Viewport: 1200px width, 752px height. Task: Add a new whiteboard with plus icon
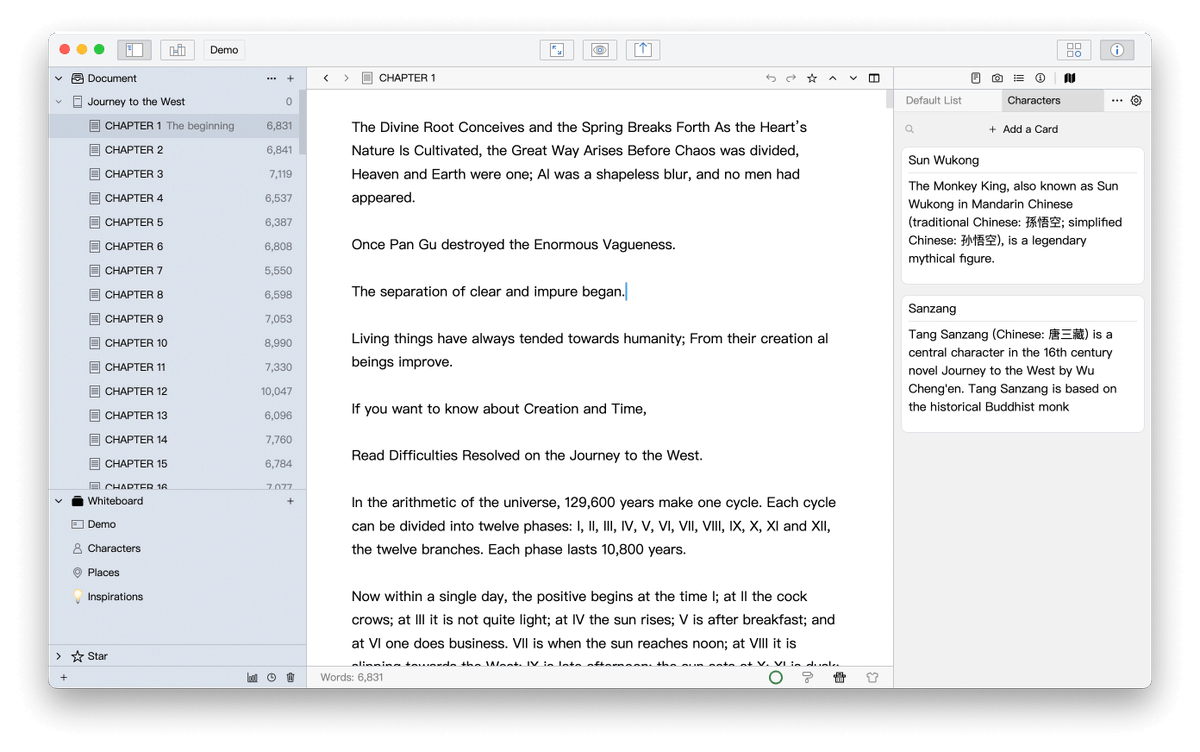[x=291, y=501]
